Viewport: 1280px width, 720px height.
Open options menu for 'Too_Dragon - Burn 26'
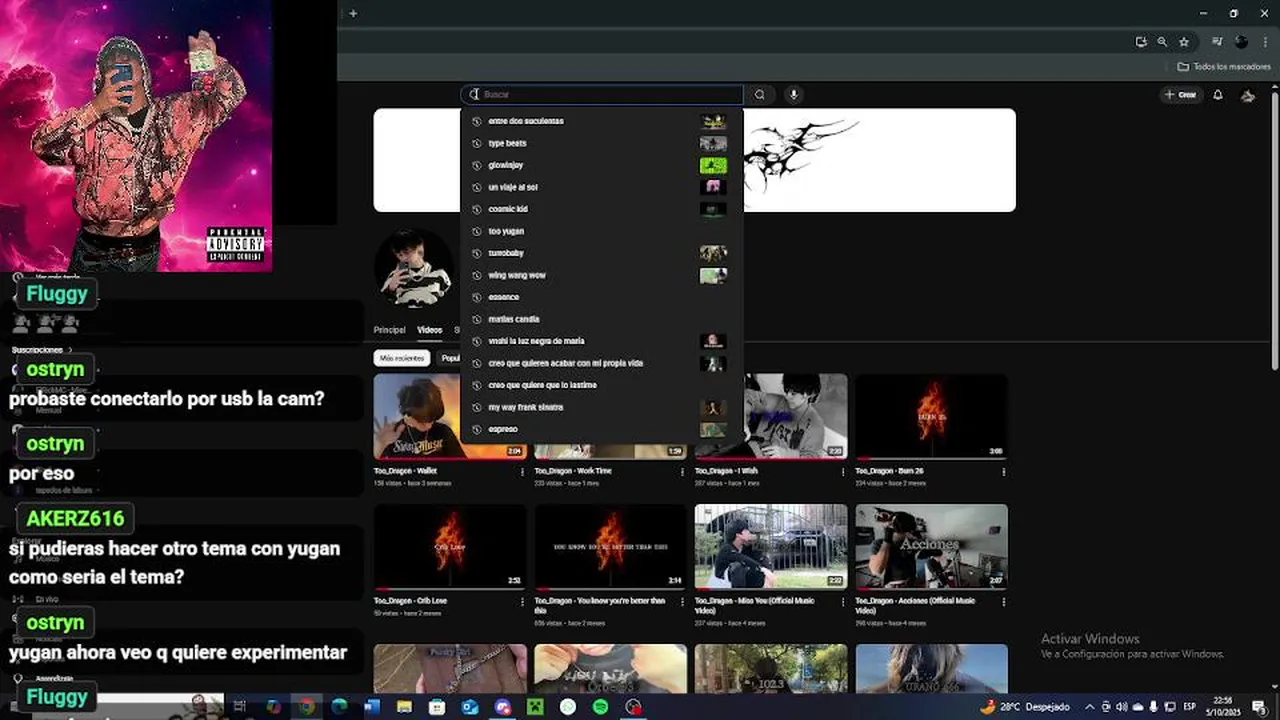tap(1003, 472)
